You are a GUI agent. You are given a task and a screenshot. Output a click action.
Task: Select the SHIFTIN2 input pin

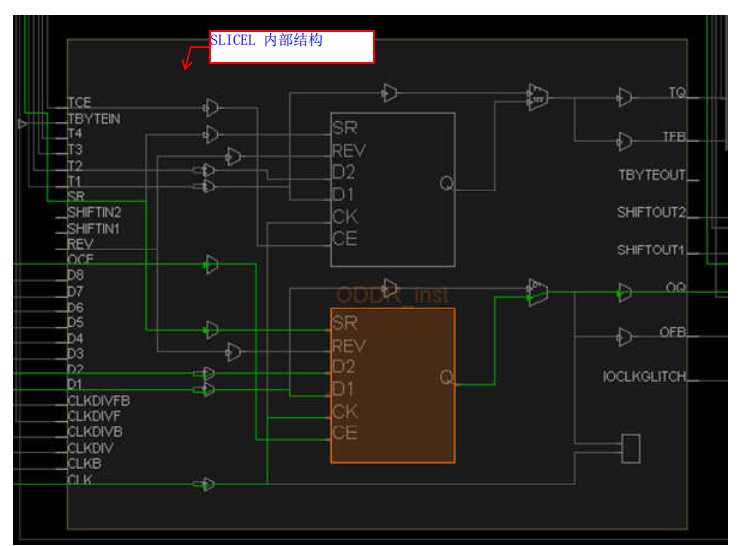click(95, 213)
